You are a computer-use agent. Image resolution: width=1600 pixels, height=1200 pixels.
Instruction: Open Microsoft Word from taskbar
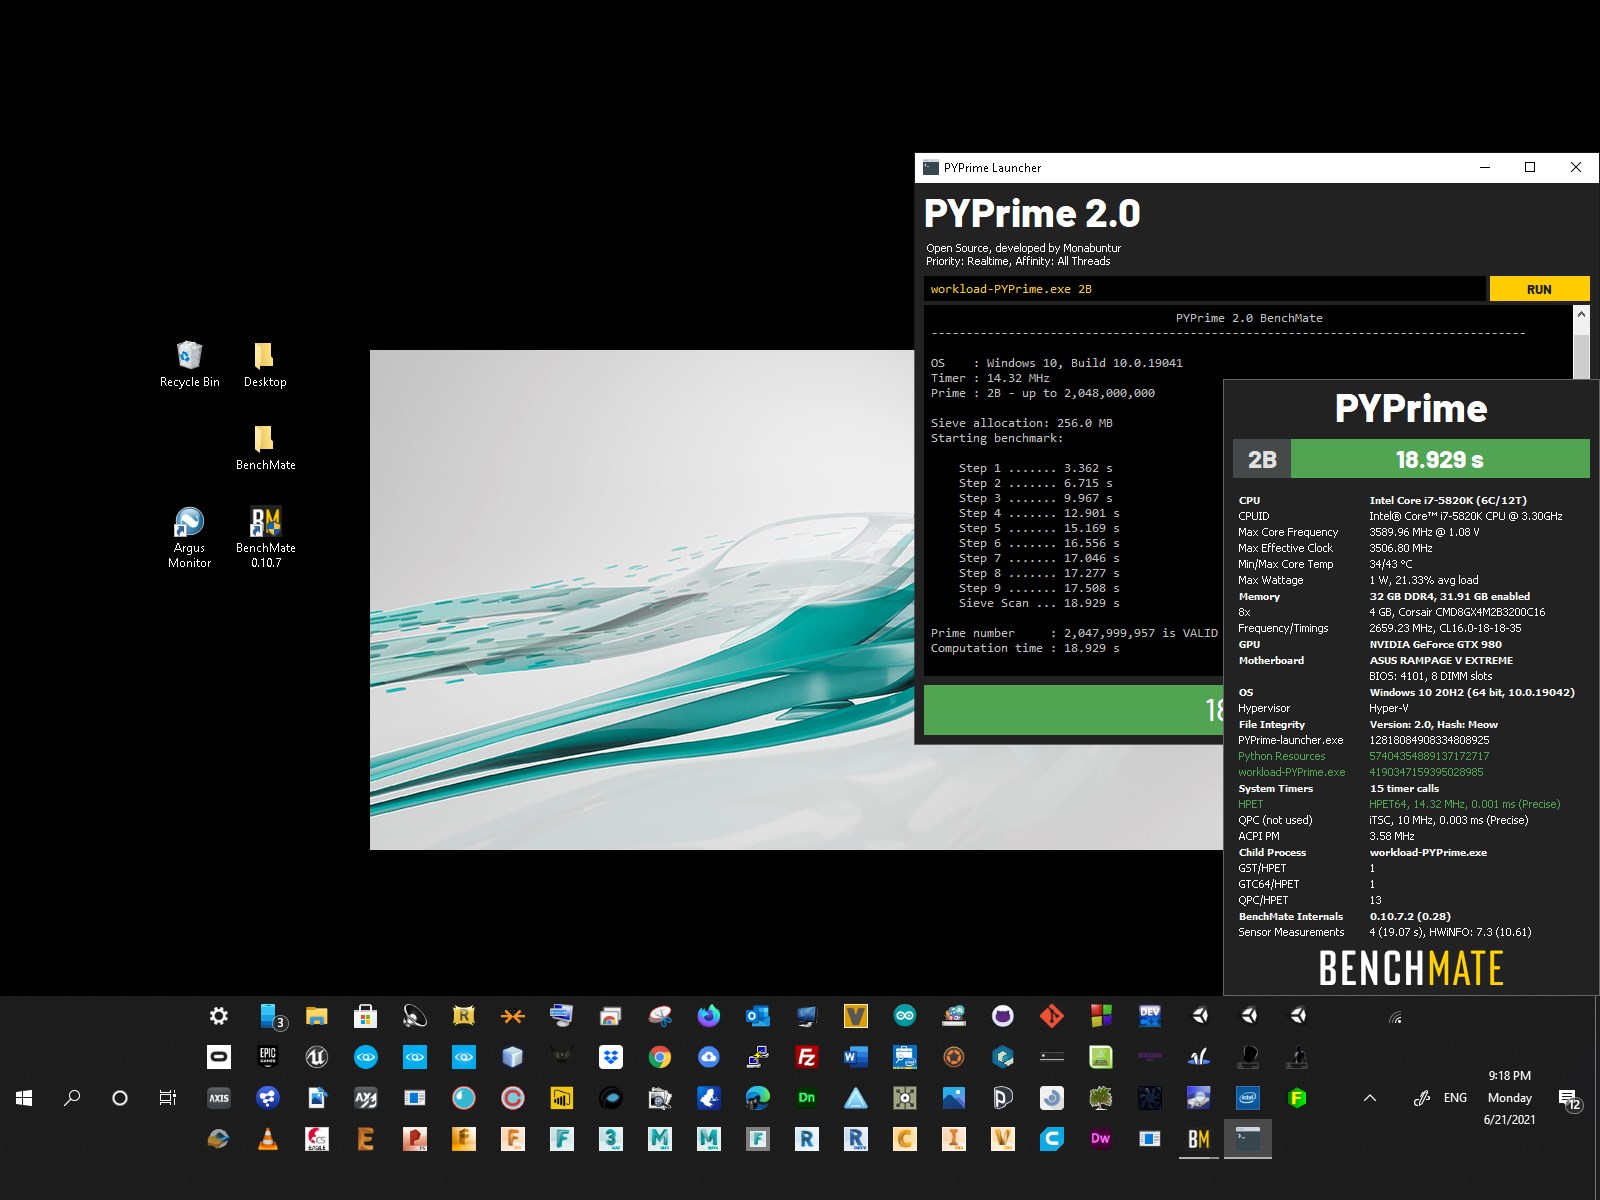tap(856, 1057)
